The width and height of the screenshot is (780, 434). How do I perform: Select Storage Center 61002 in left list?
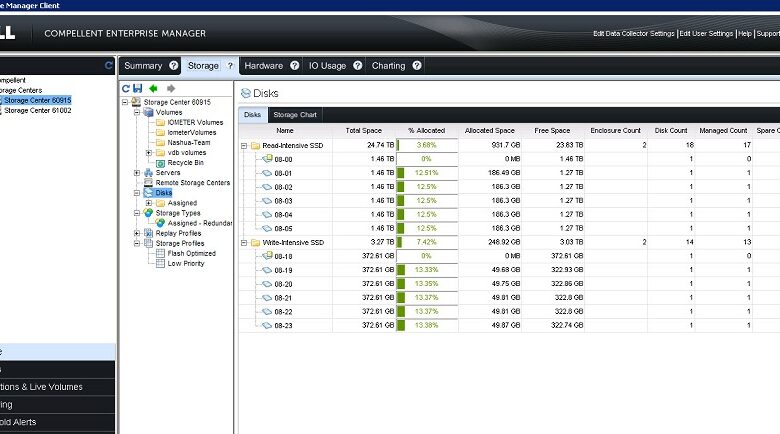(x=38, y=110)
